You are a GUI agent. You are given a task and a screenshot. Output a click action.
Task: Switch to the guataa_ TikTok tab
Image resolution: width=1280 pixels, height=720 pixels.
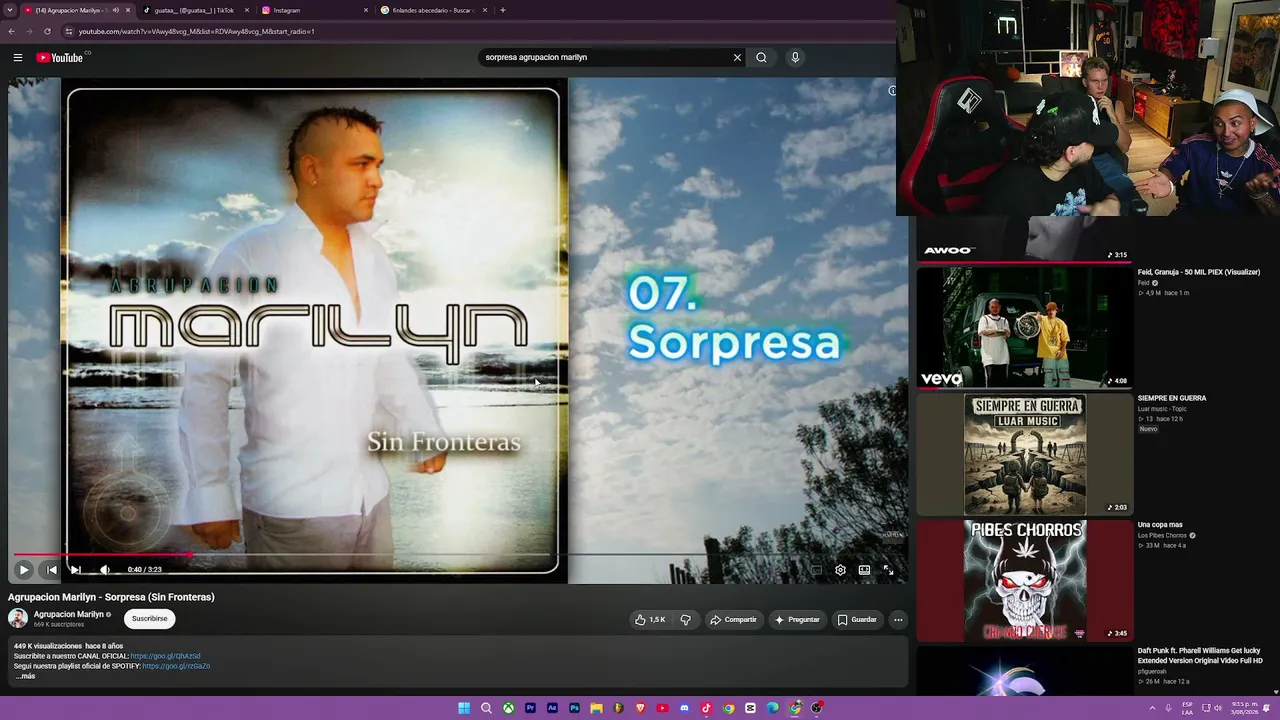click(194, 10)
